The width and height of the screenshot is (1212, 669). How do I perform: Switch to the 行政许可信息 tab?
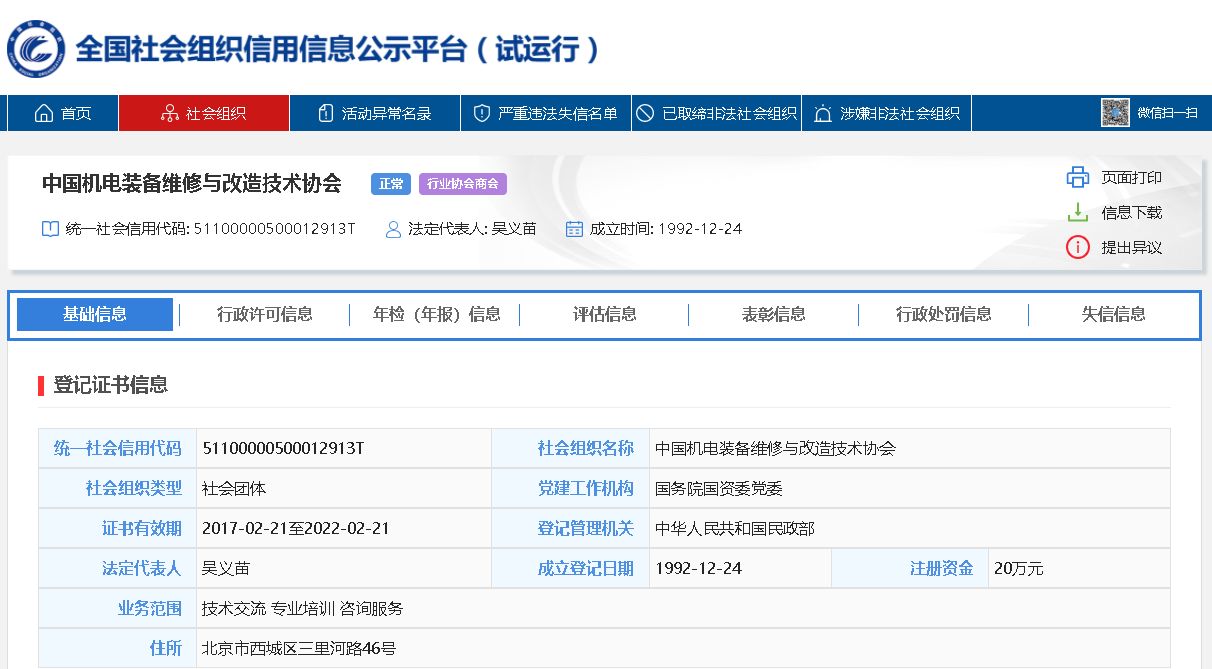pyautogui.click(x=265, y=314)
